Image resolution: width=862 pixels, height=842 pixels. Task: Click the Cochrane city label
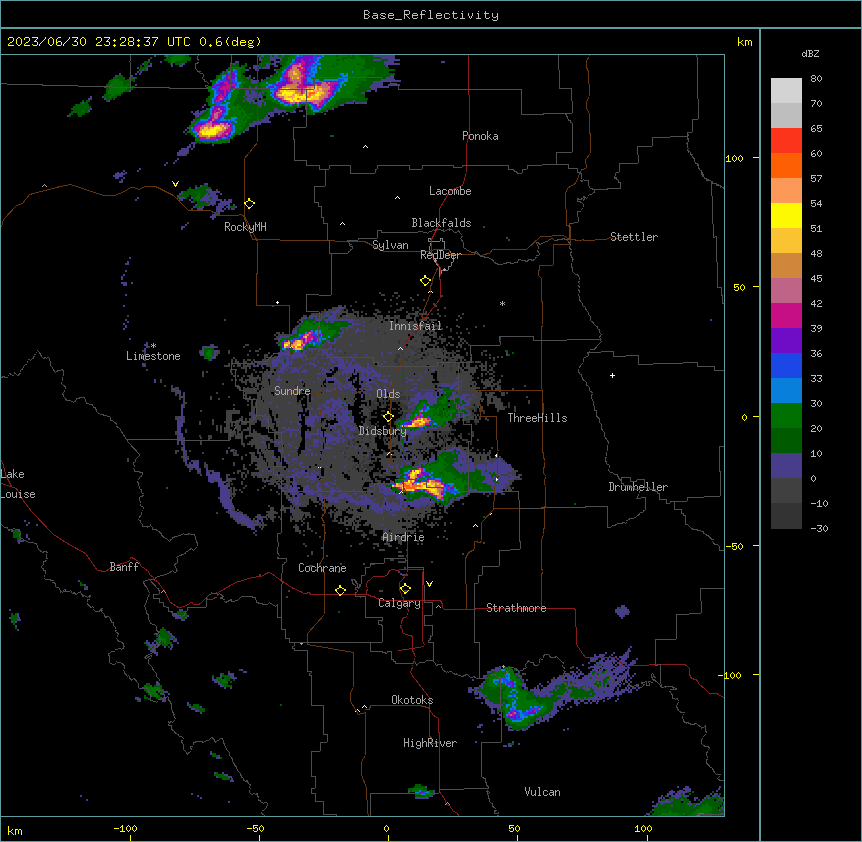tap(322, 568)
